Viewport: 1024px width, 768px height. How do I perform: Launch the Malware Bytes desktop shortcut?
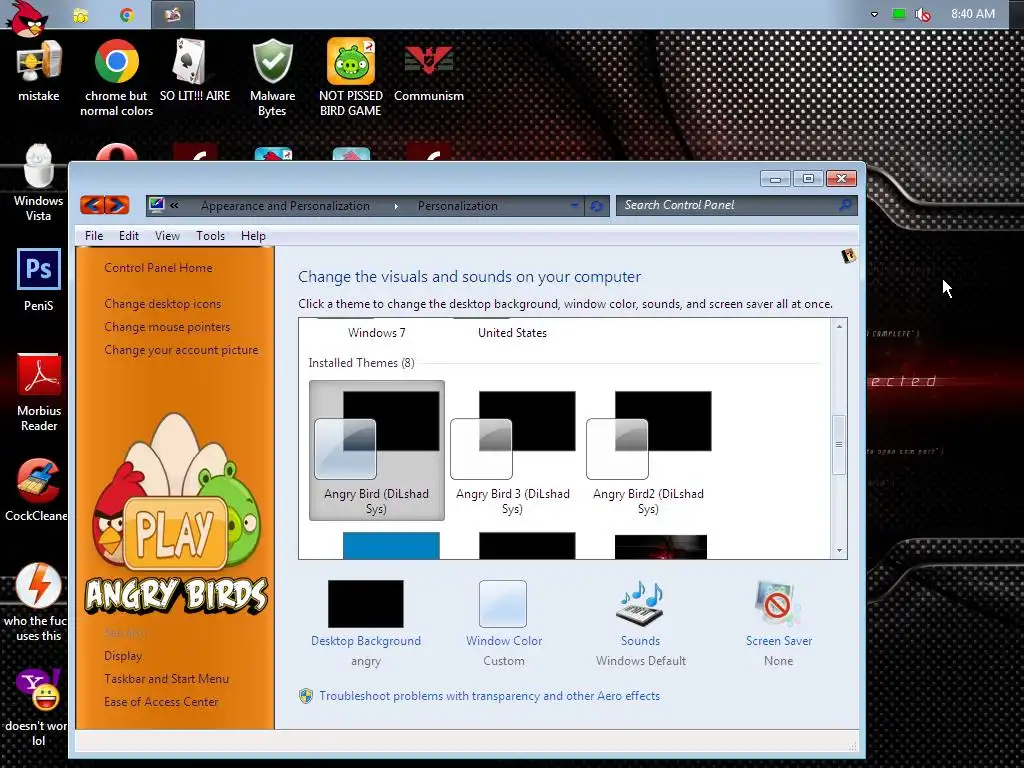pos(272,76)
